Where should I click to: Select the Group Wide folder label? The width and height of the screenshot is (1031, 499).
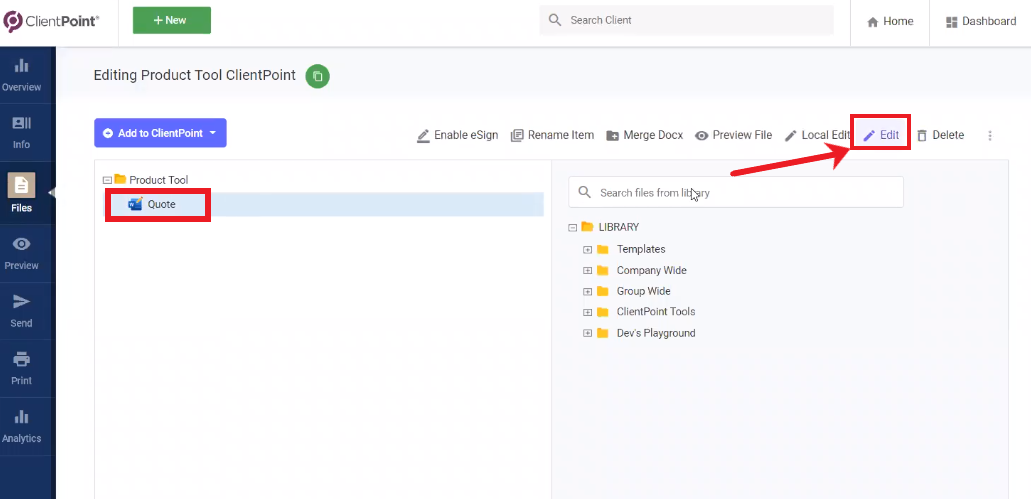pos(644,291)
